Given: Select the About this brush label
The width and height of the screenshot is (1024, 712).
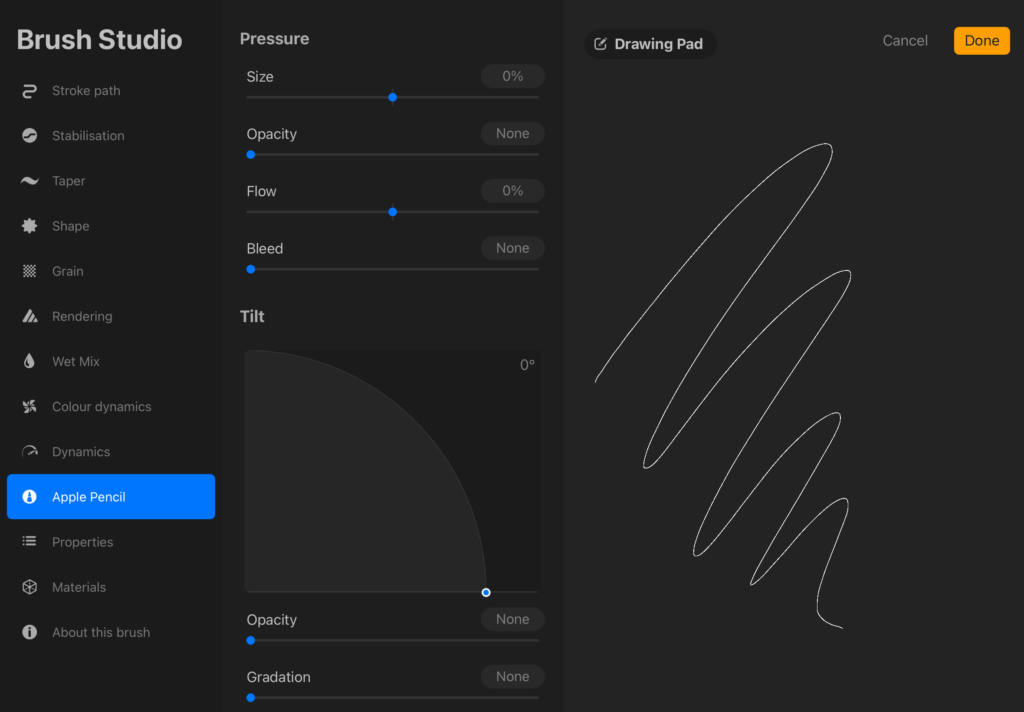Looking at the screenshot, I should pos(101,632).
